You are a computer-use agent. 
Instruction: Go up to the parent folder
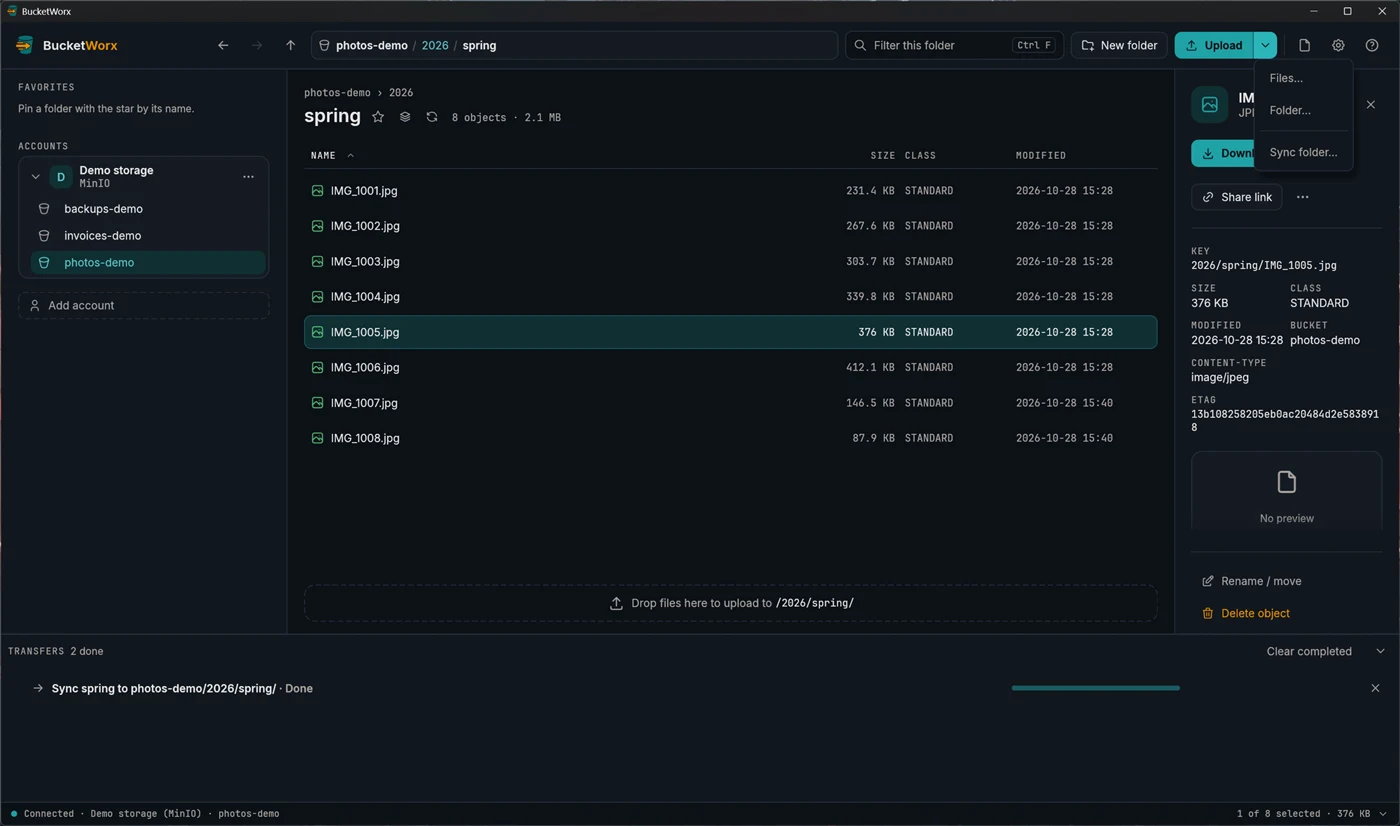coord(290,45)
